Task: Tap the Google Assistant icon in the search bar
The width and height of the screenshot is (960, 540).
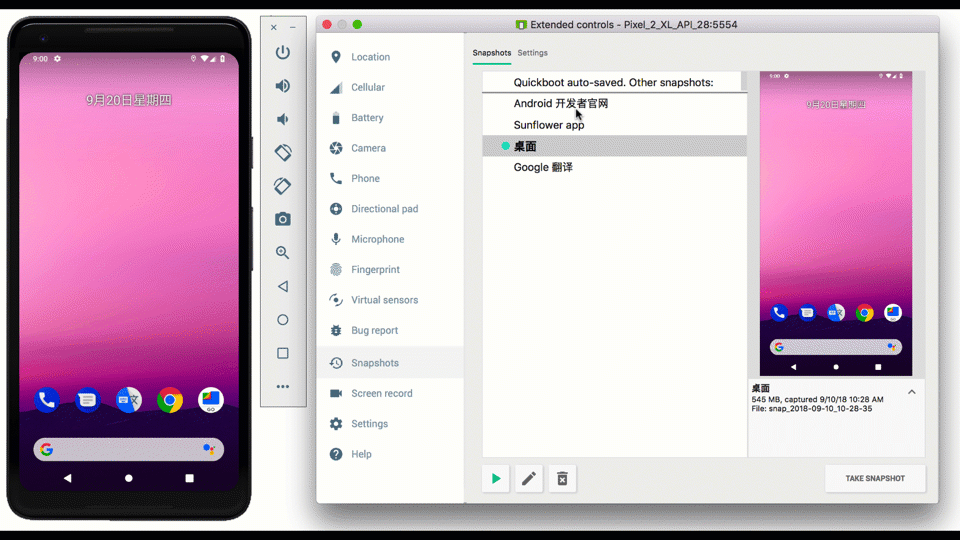Action: tap(208, 449)
